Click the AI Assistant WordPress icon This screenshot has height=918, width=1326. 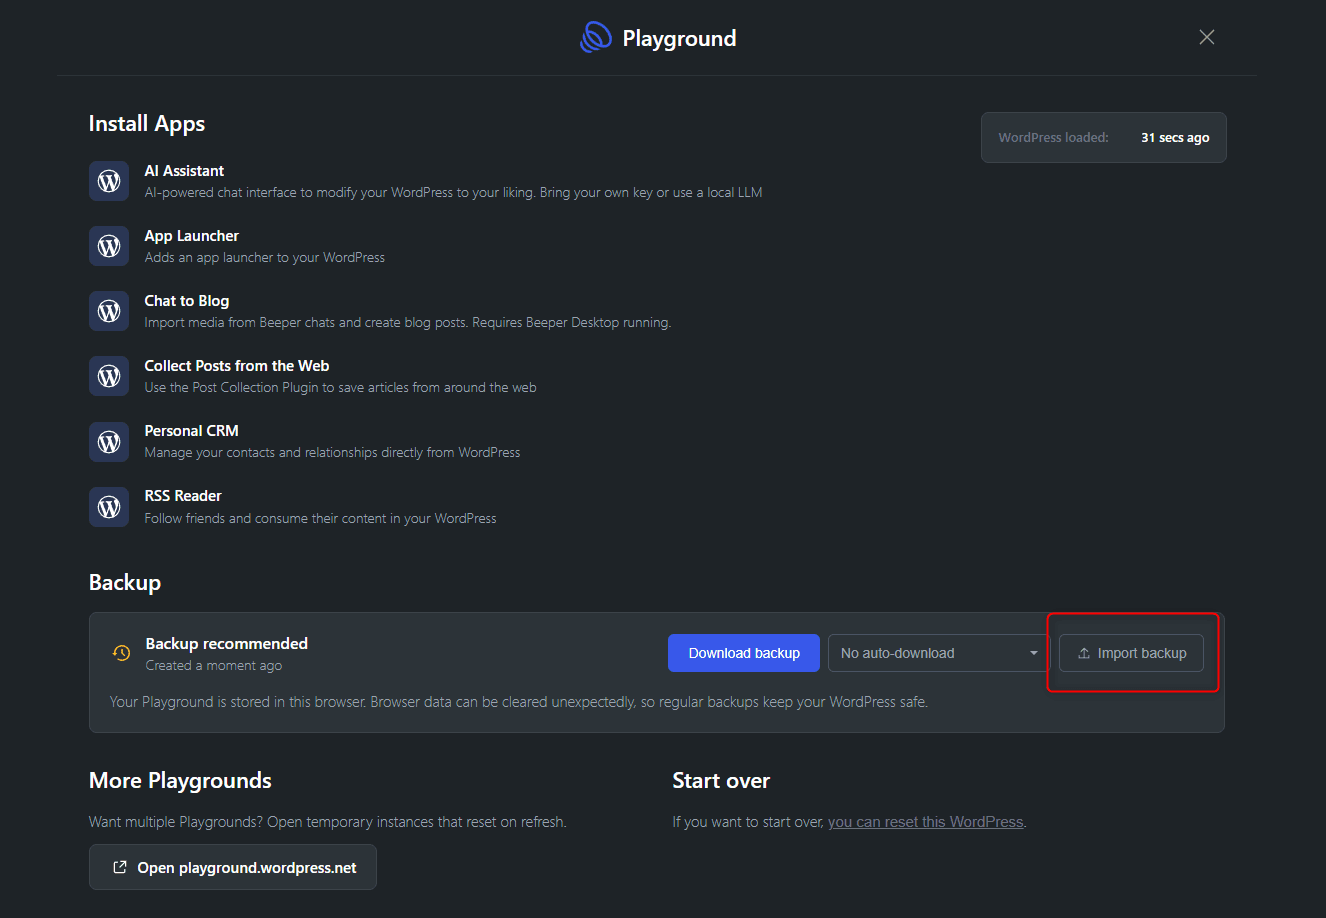point(109,181)
